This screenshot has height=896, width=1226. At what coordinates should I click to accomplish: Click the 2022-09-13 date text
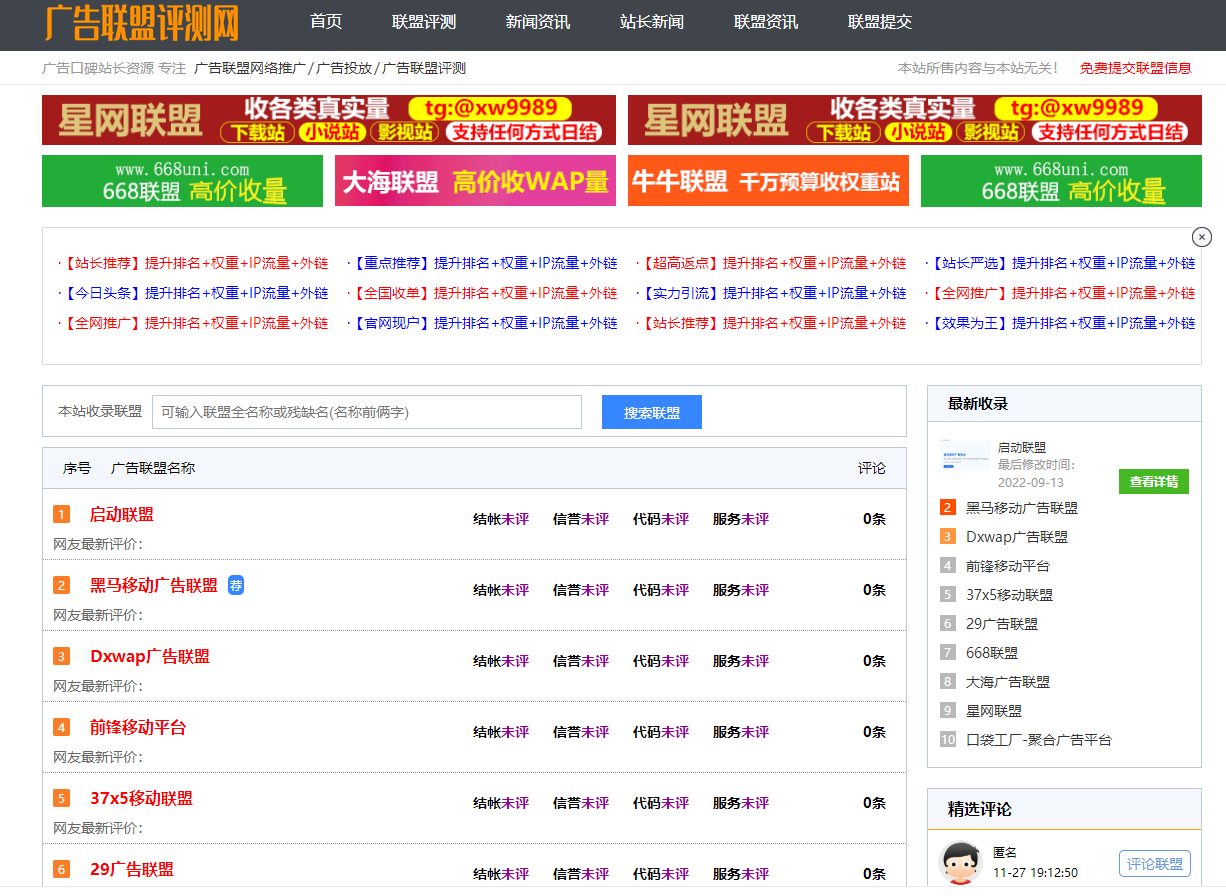(x=1031, y=483)
